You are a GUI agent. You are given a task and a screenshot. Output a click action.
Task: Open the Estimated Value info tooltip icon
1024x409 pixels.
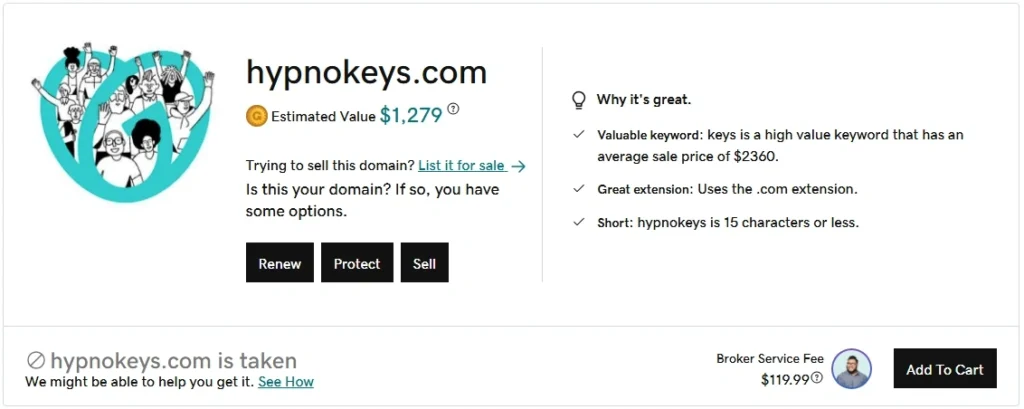[x=453, y=109]
